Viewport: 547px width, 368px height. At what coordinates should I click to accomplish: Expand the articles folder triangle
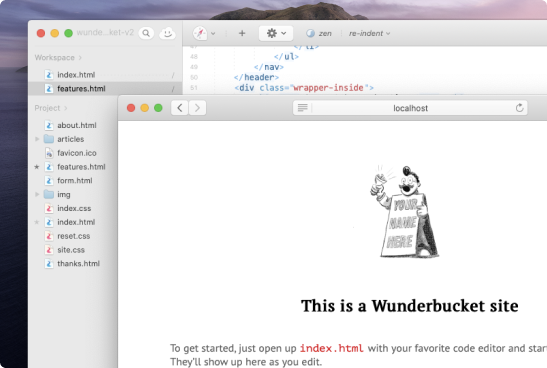point(37,139)
